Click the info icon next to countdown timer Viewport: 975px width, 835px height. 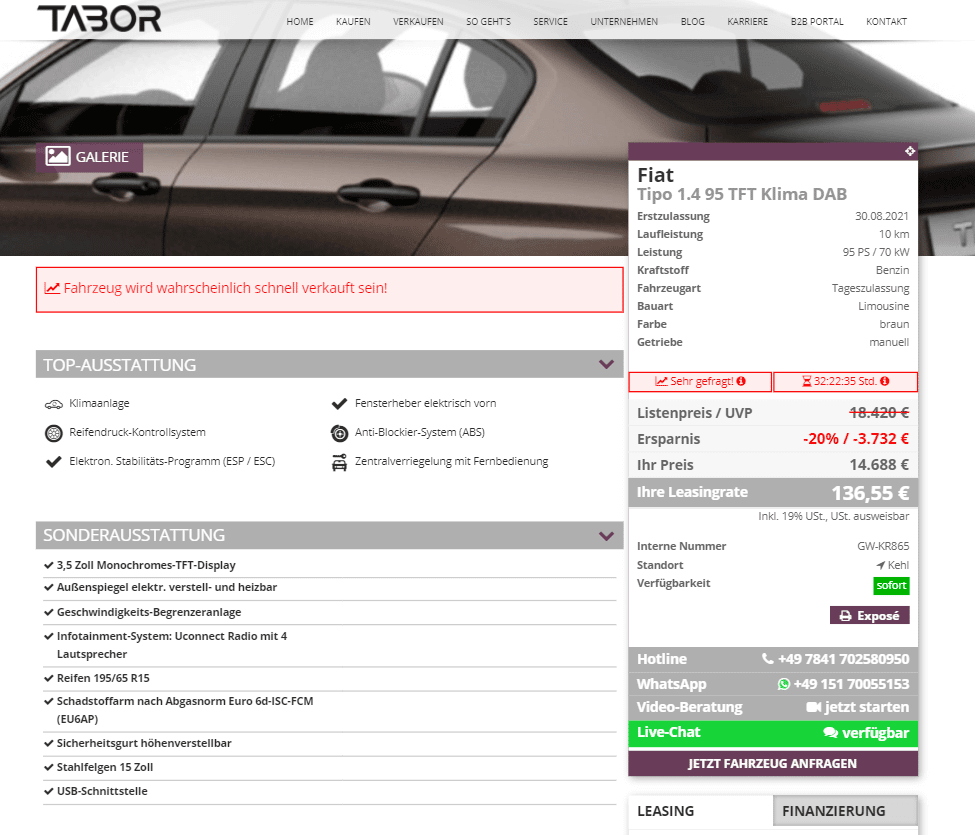(x=885, y=381)
